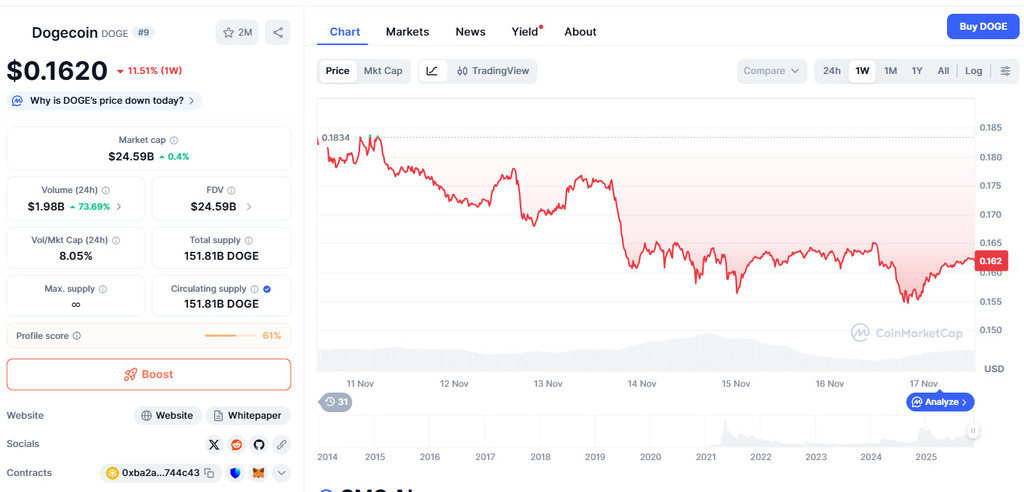Expand more contracts chevron

281,473
